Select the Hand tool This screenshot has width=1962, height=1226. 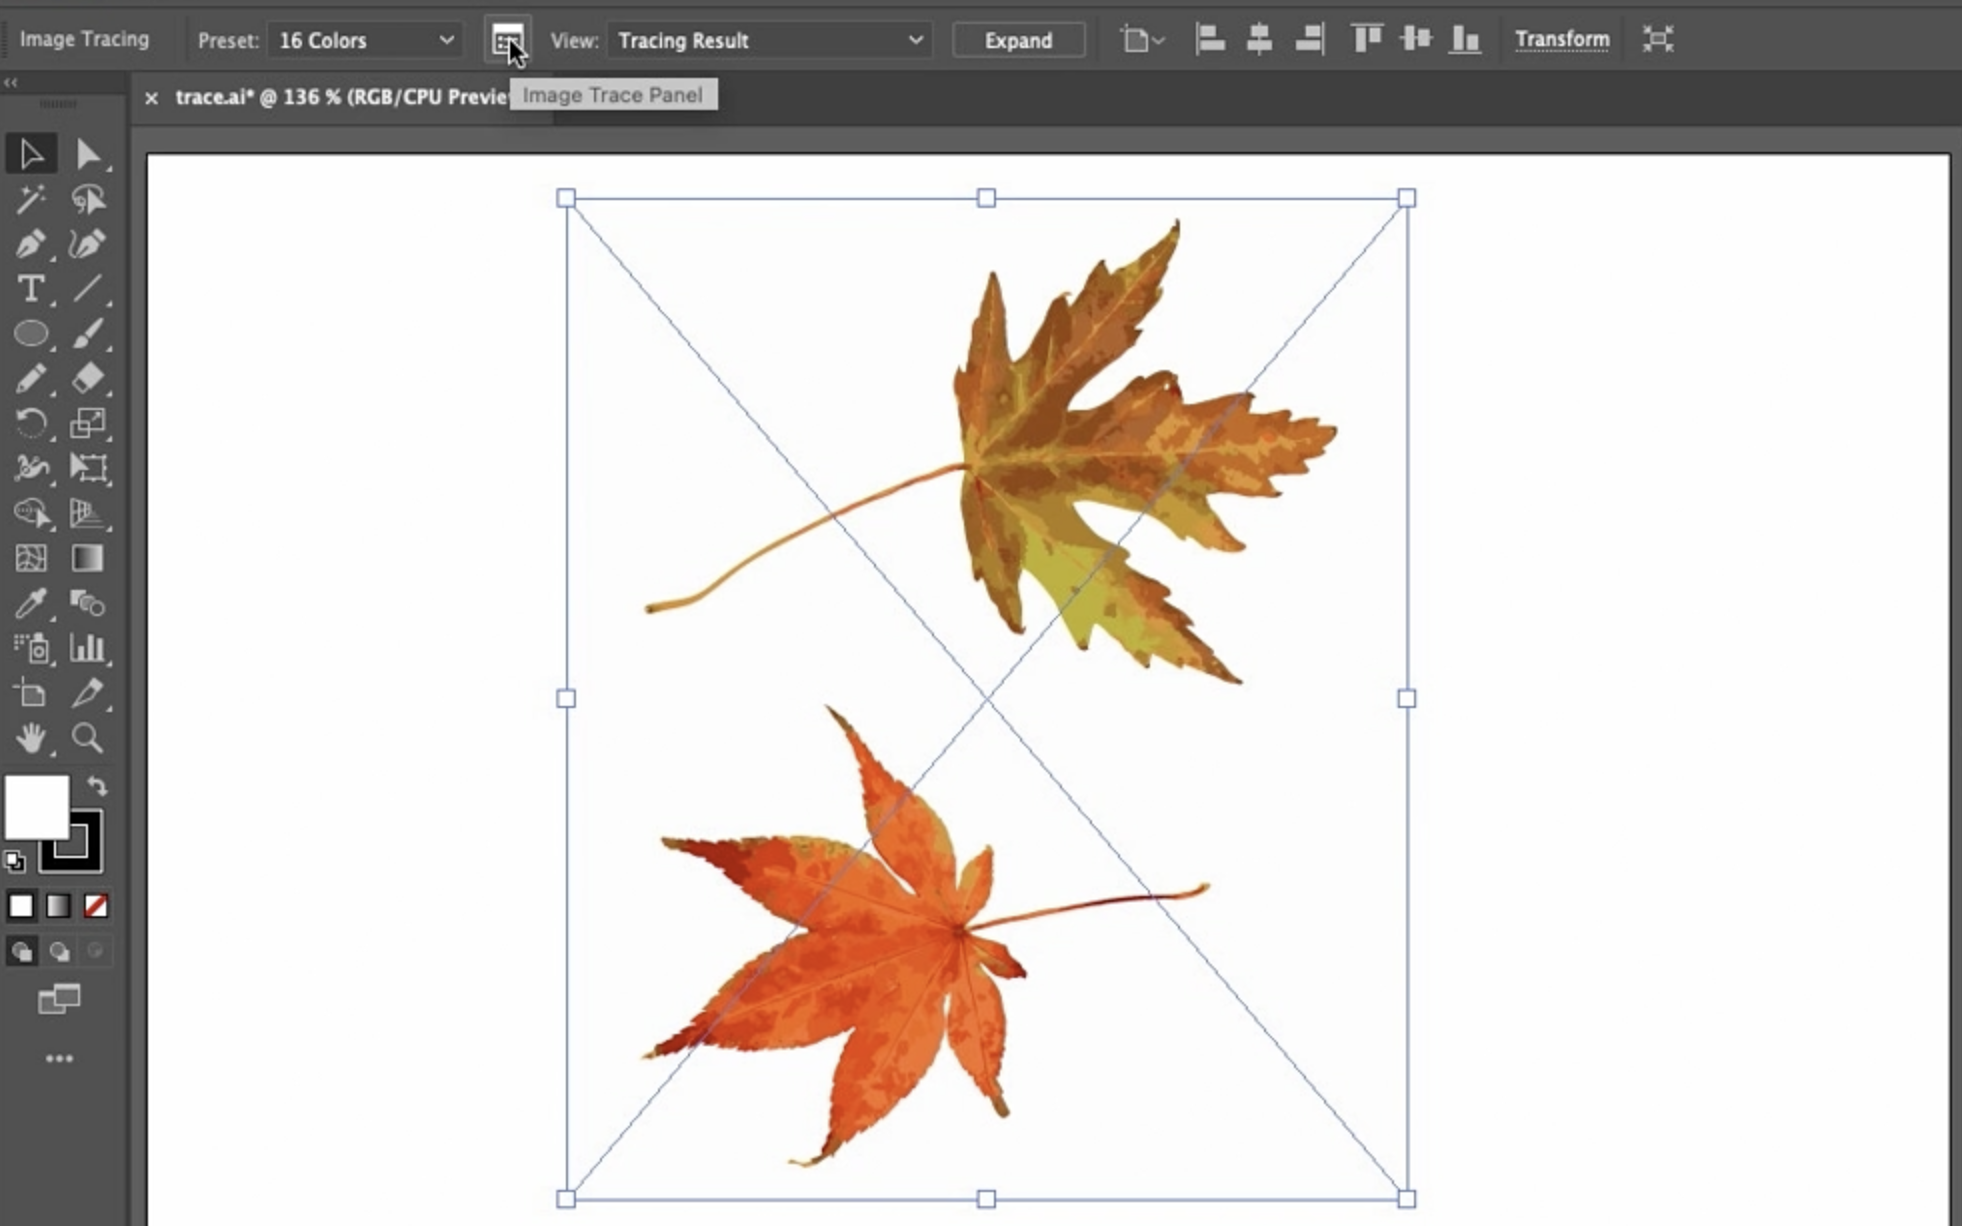[x=30, y=738]
